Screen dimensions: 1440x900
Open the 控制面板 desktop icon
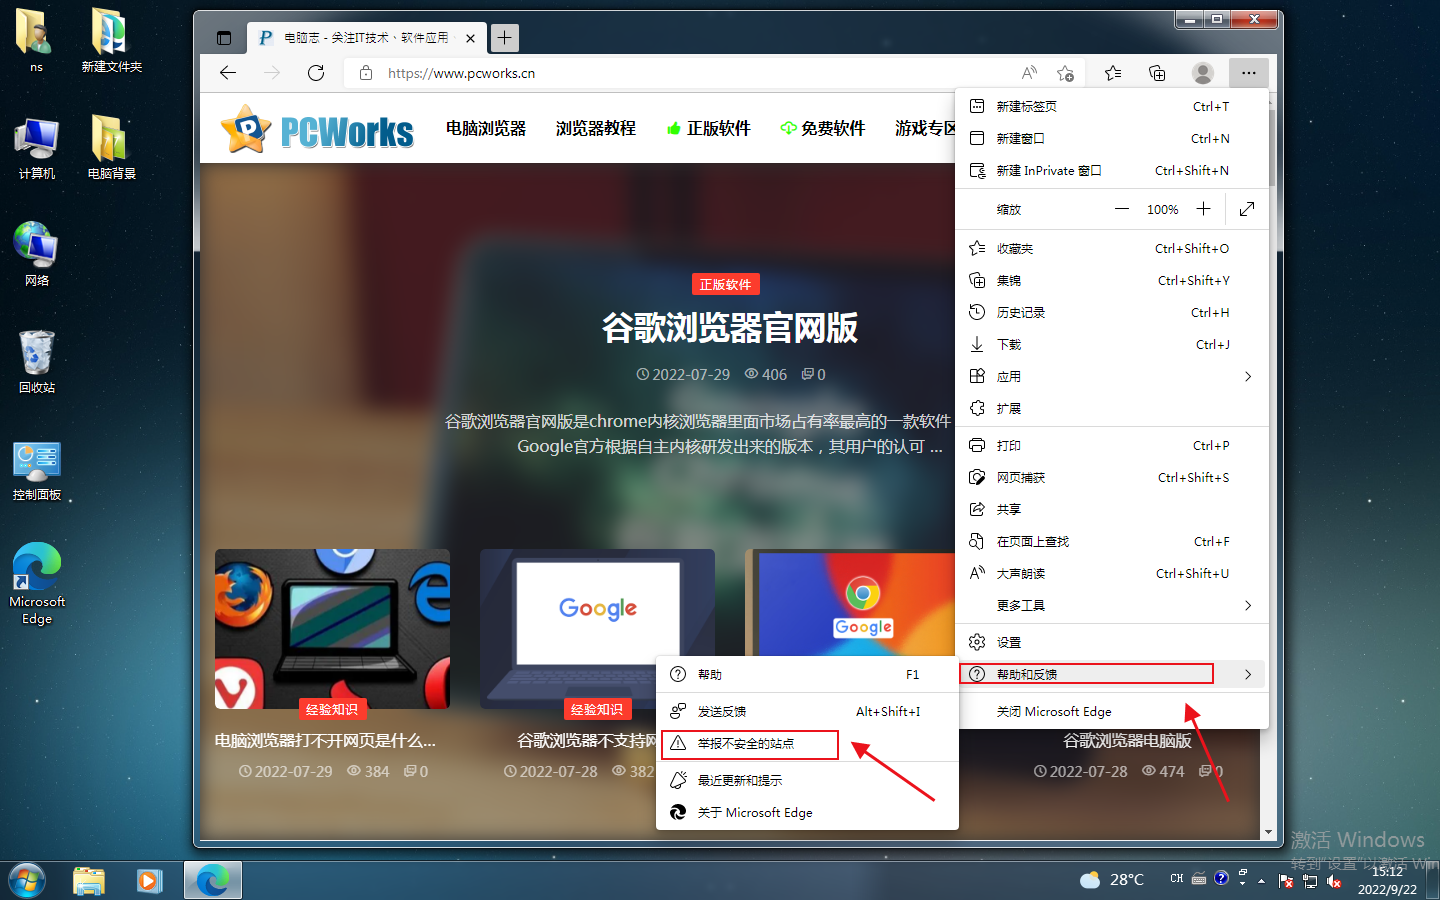[x=37, y=471]
